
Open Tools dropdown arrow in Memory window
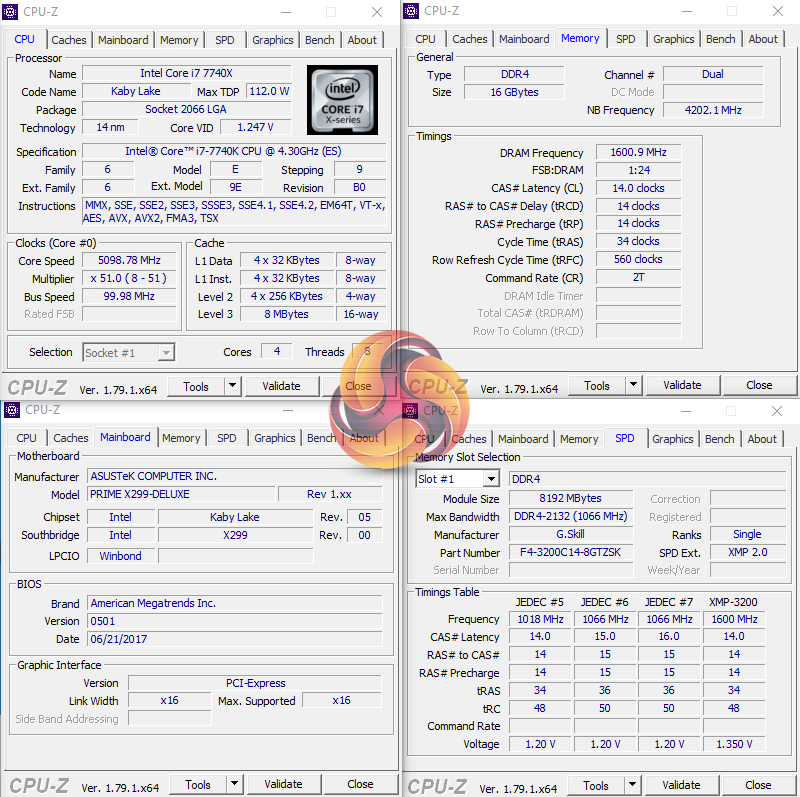(633, 385)
